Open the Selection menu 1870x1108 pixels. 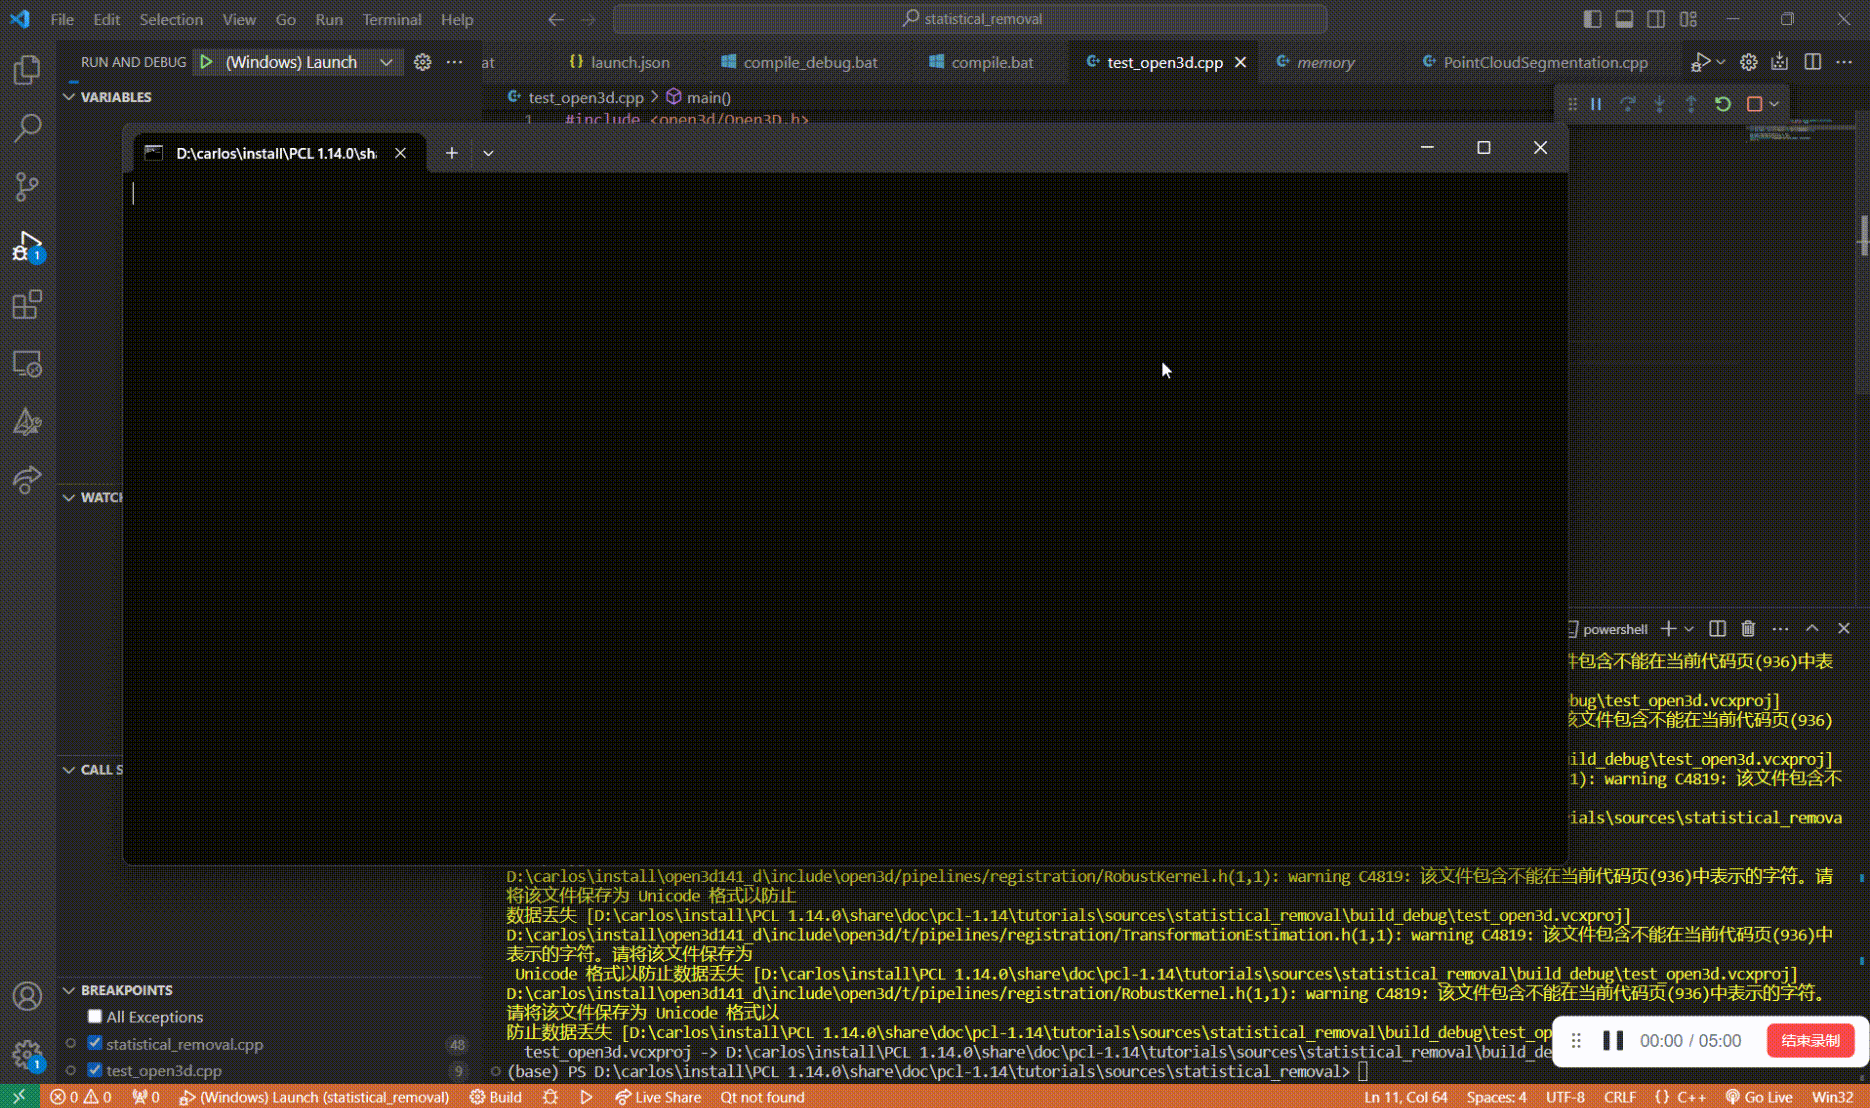tap(171, 19)
